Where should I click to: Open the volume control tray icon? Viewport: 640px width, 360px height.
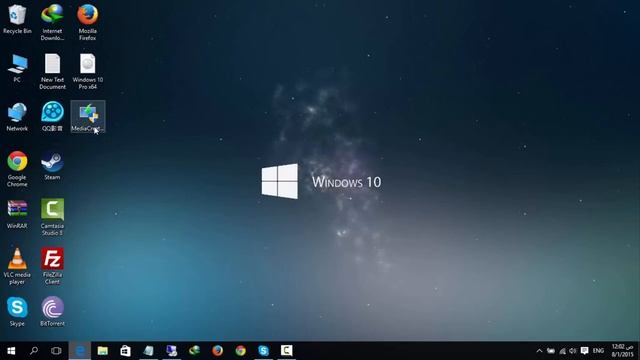(573, 351)
